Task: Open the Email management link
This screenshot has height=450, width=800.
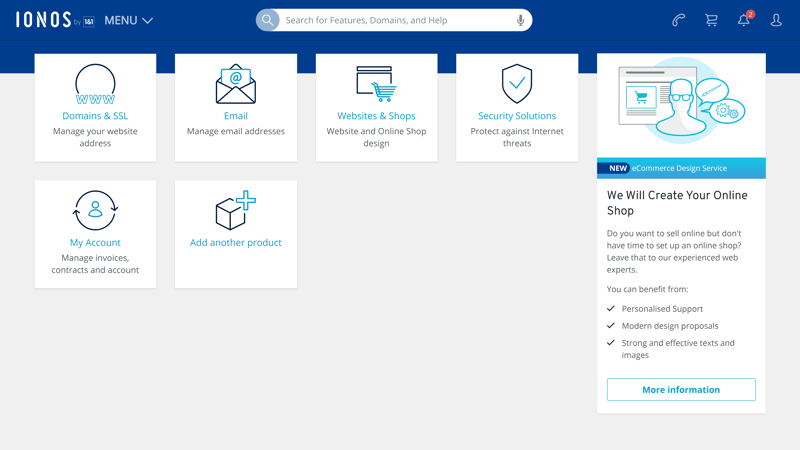Action: (236, 116)
